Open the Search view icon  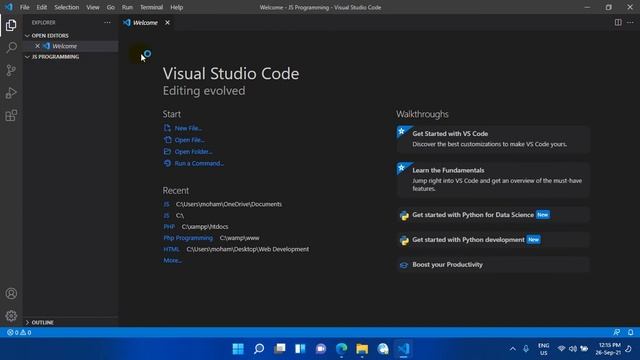pos(11,47)
